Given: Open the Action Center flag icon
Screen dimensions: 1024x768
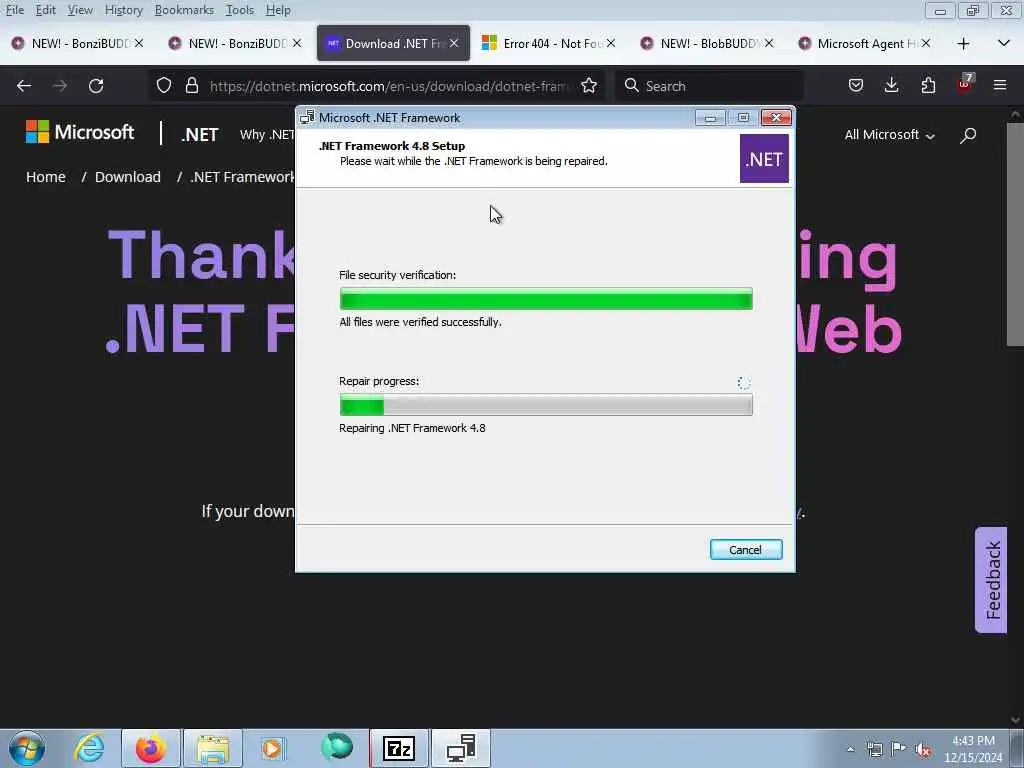Looking at the screenshot, I should (x=899, y=749).
